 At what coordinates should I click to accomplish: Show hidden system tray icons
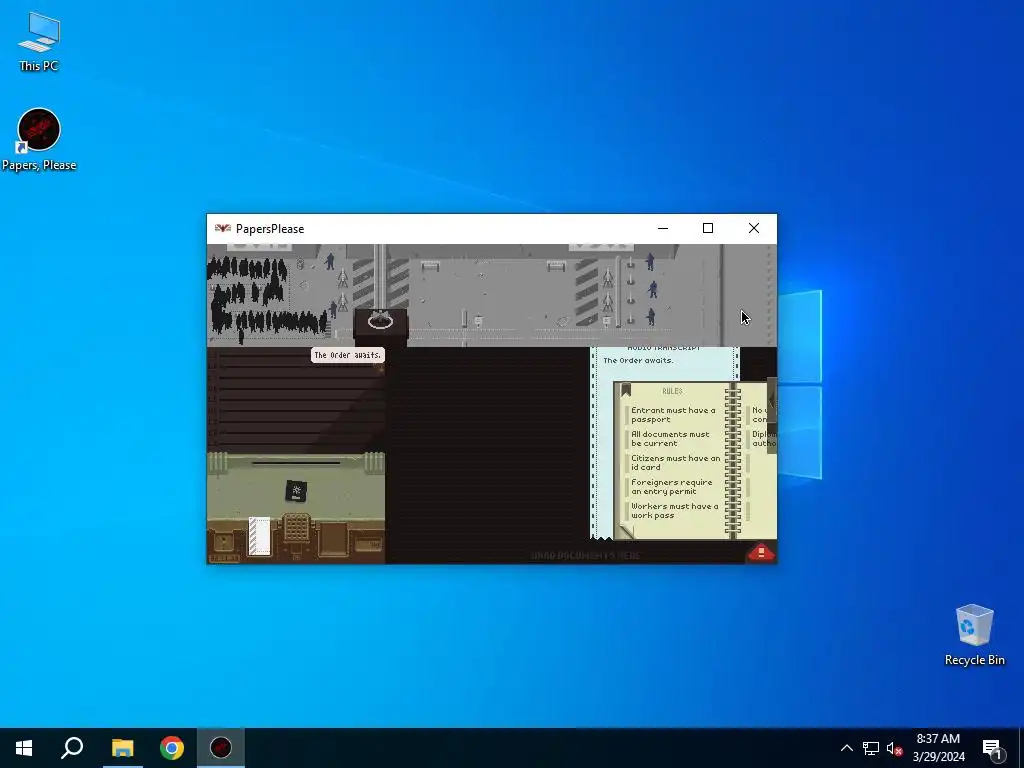[x=846, y=748]
